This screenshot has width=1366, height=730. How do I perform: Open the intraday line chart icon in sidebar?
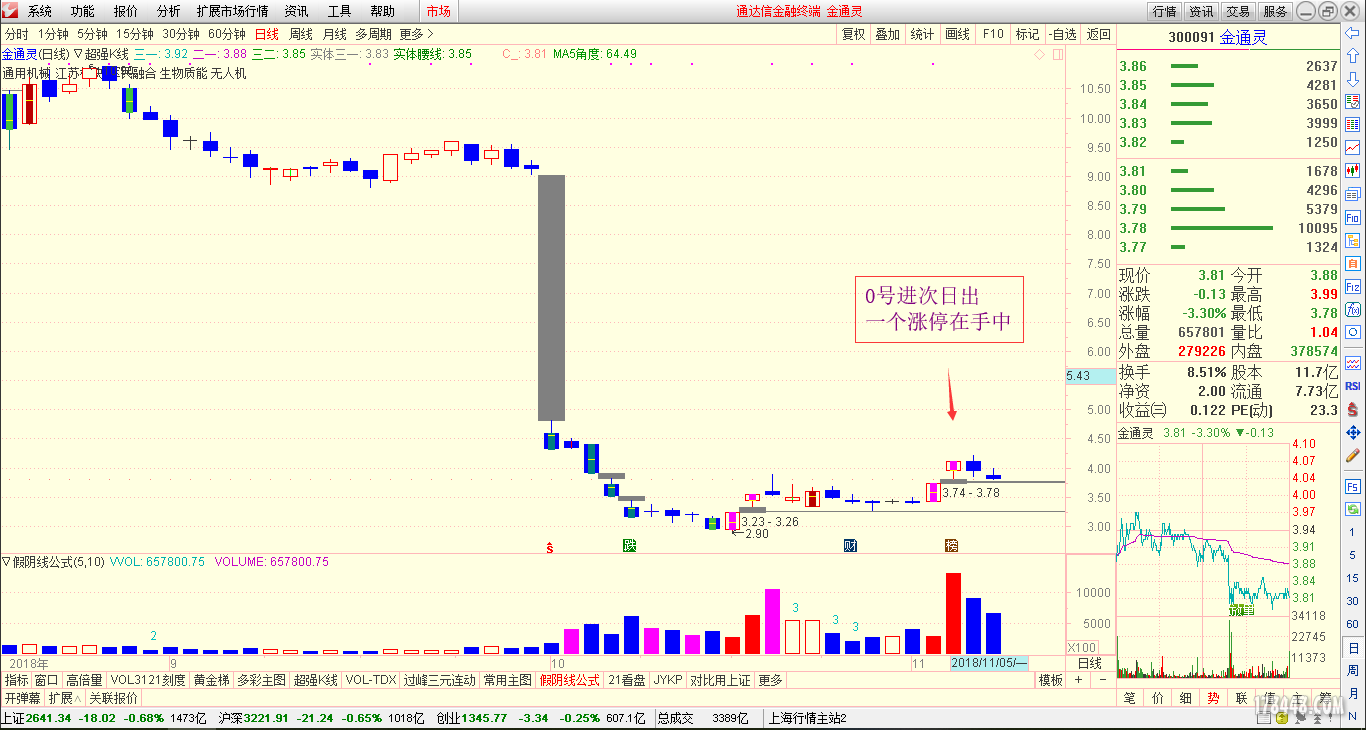[x=1354, y=147]
